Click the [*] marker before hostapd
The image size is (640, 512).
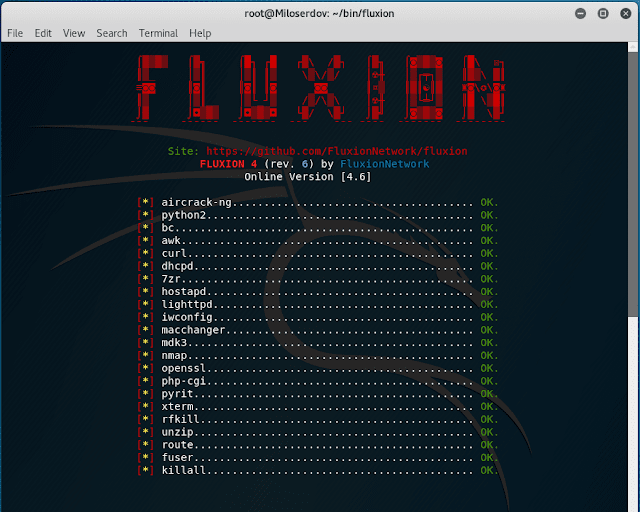pyautogui.click(x=146, y=292)
